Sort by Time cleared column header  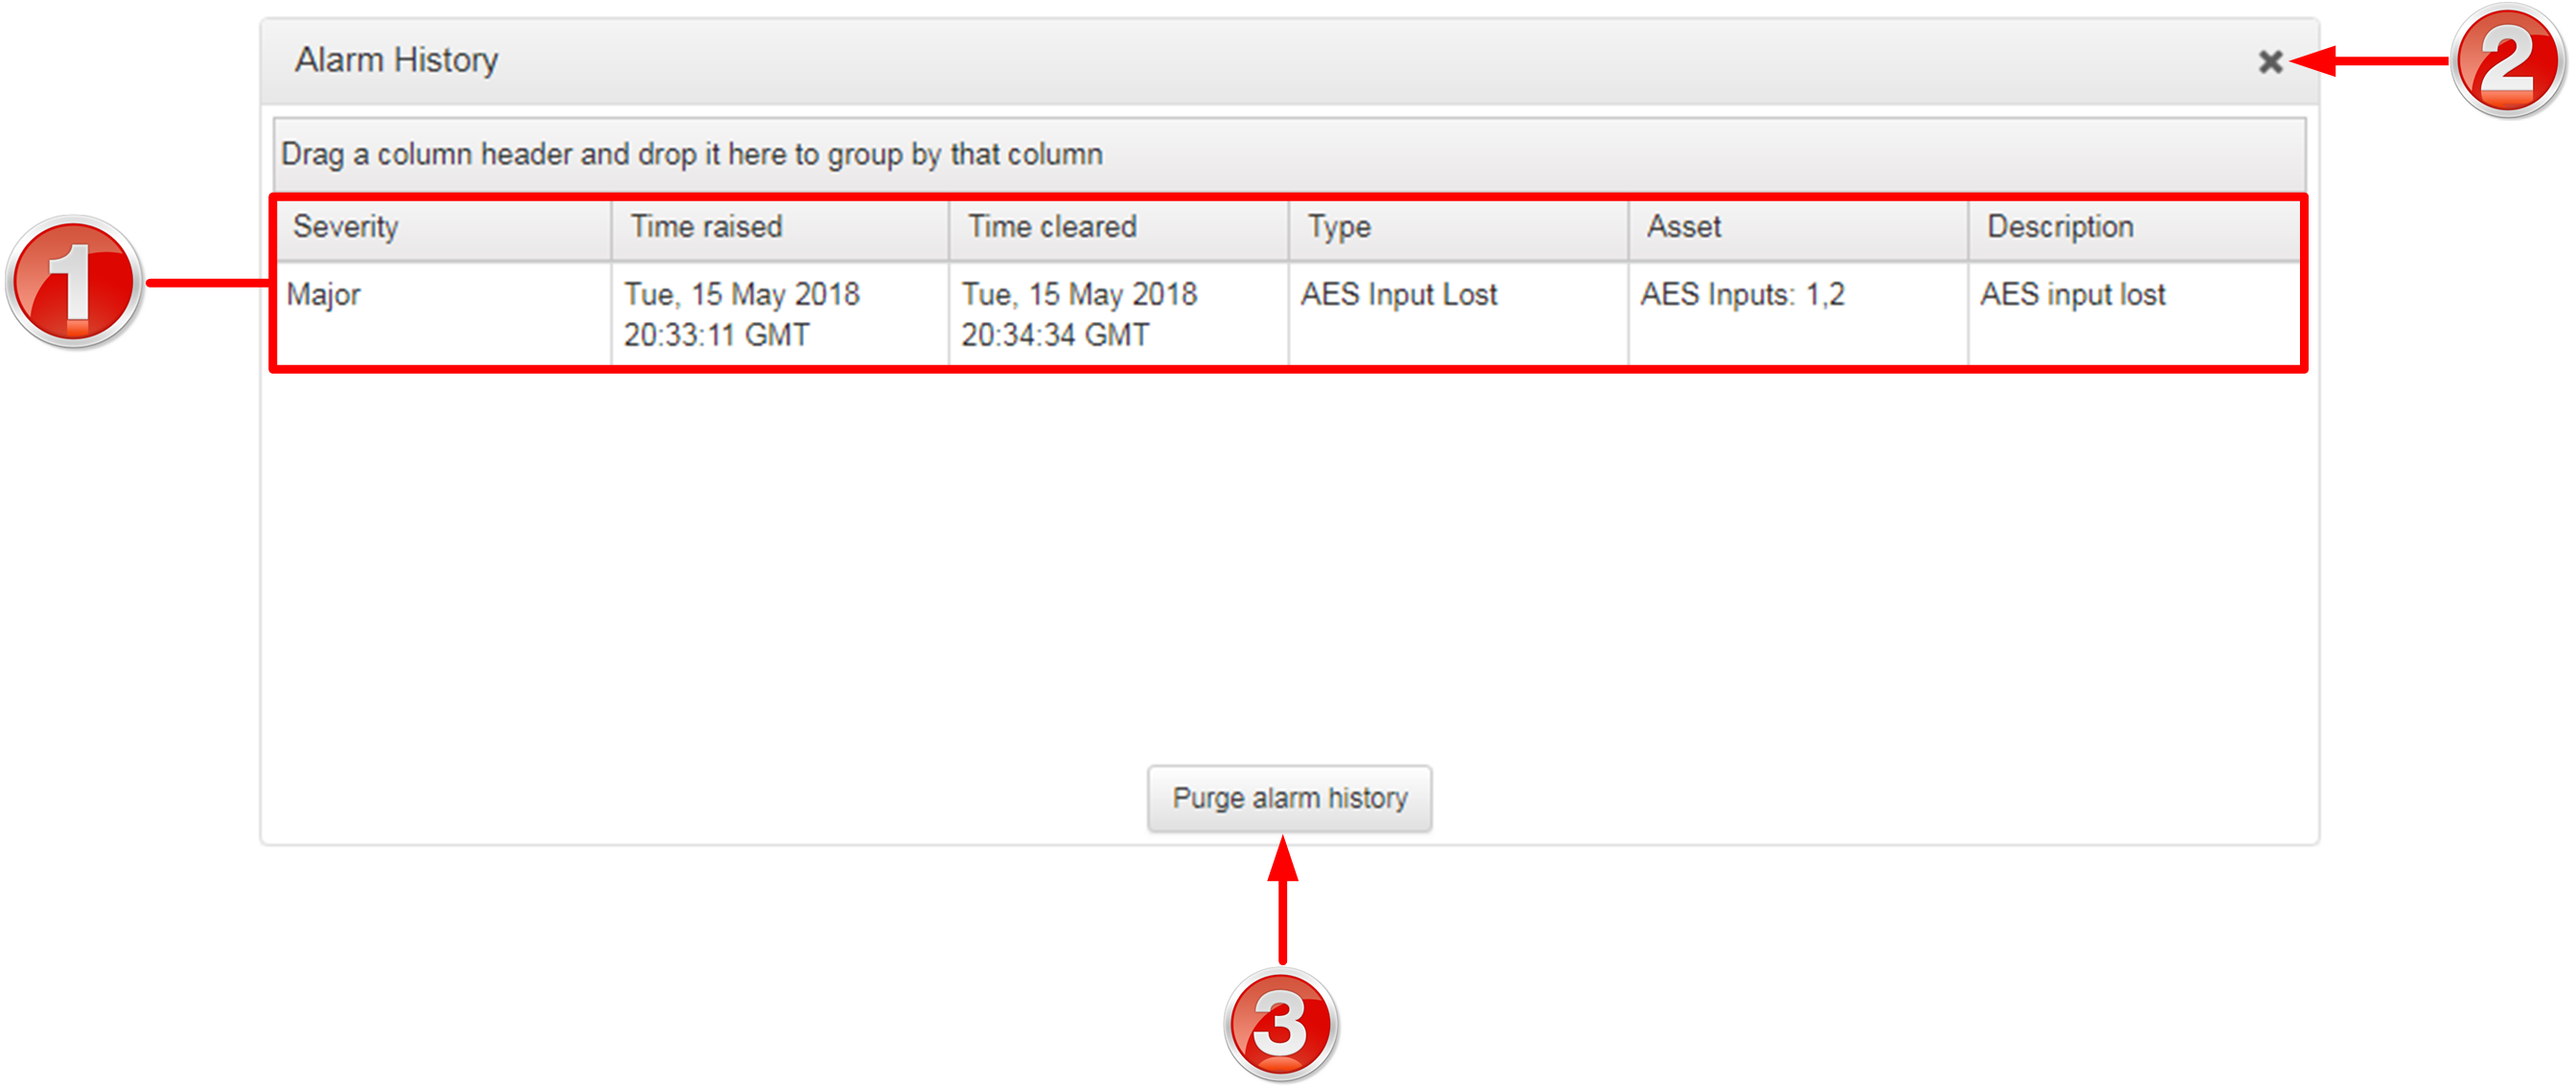[x=1051, y=227]
